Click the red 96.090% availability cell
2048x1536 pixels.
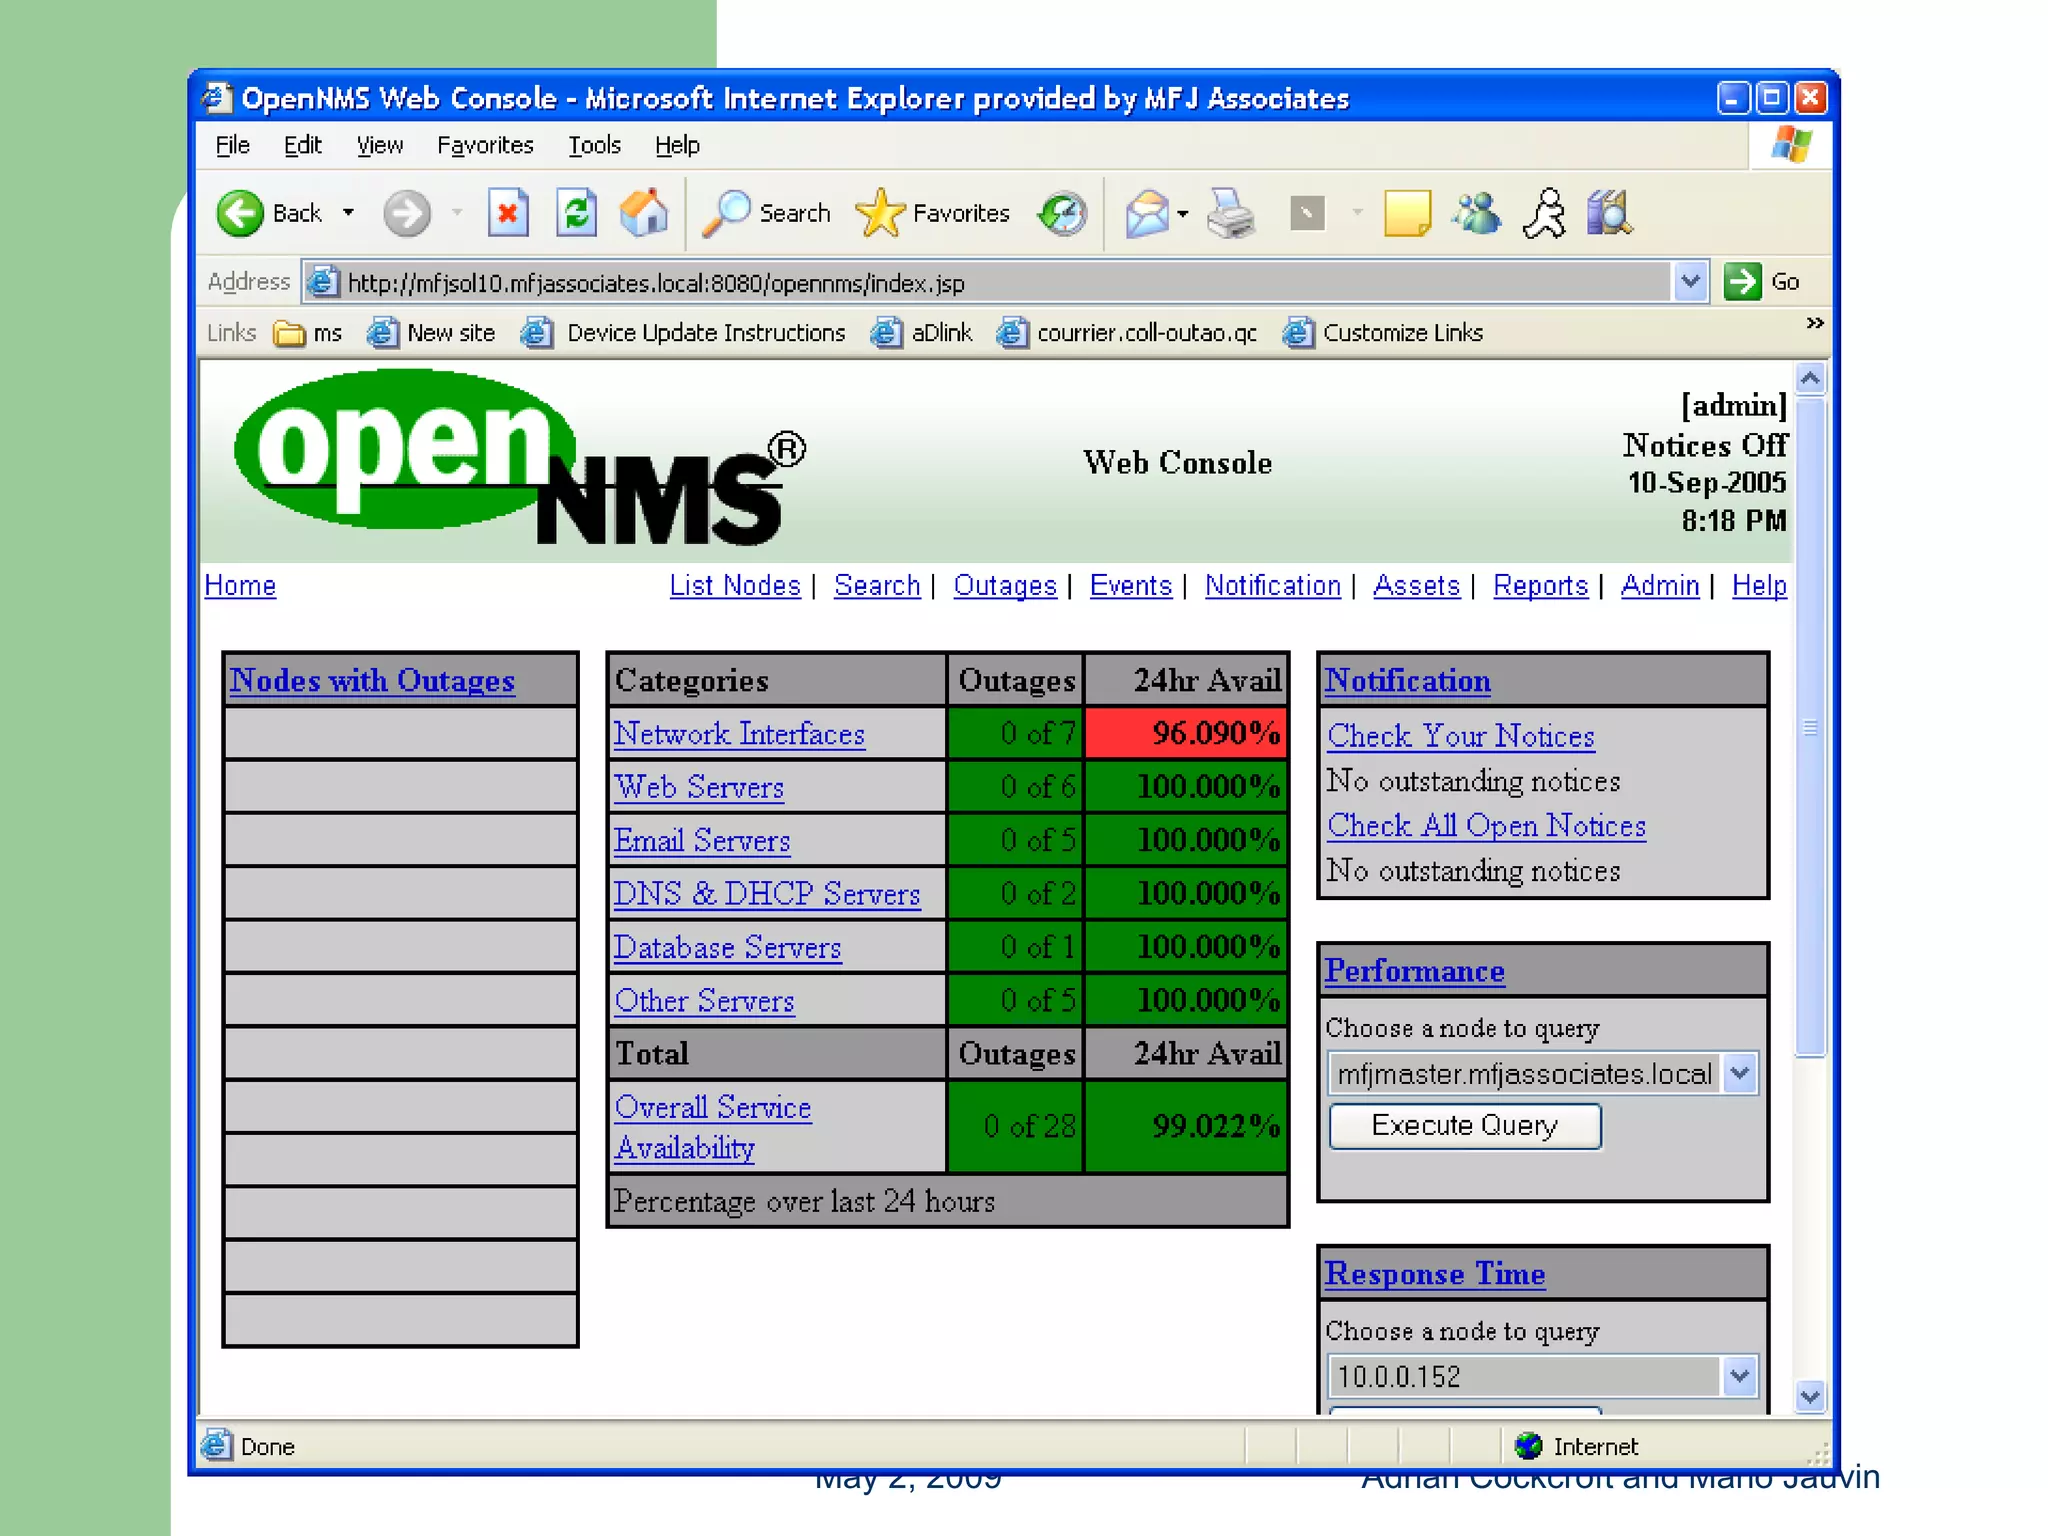[1186, 733]
